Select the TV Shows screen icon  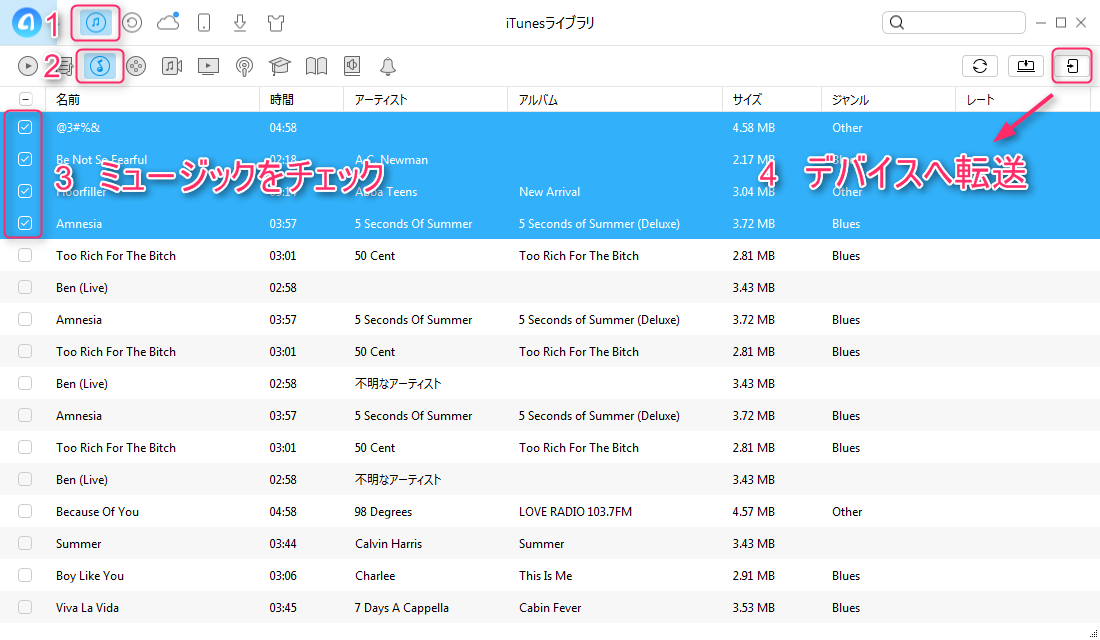[208, 66]
